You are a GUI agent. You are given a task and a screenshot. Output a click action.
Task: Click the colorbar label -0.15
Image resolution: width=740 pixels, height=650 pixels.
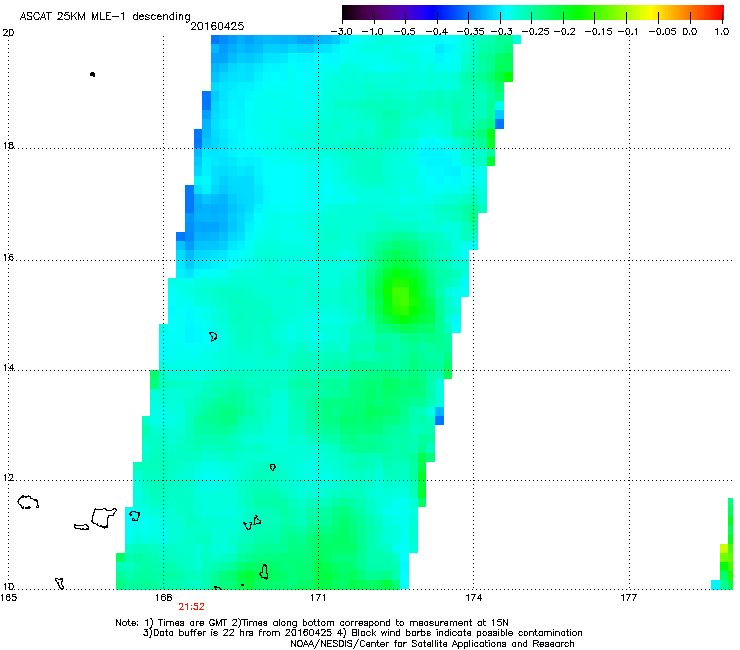click(598, 32)
